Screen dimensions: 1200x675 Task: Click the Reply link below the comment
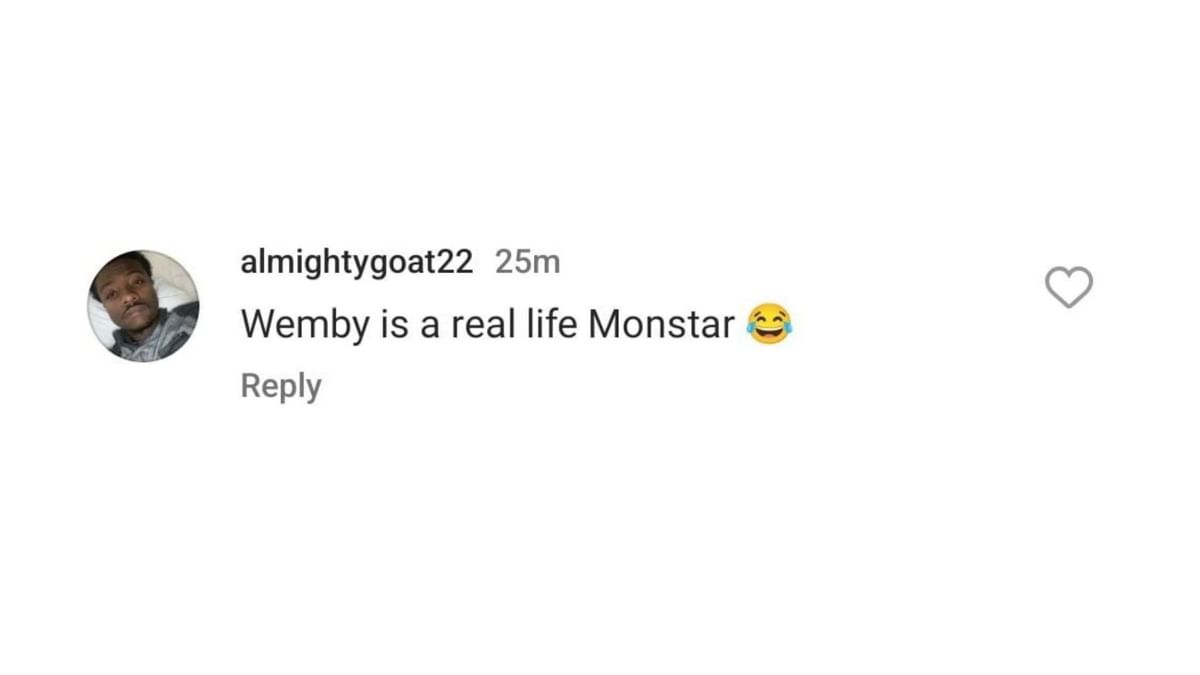pyautogui.click(x=280, y=385)
